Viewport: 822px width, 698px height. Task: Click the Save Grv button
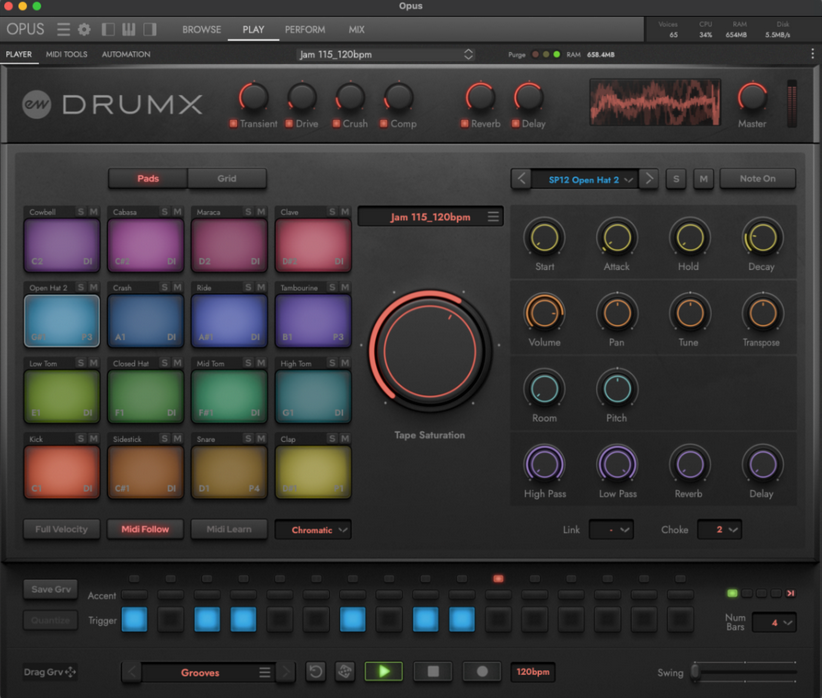pyautogui.click(x=51, y=589)
